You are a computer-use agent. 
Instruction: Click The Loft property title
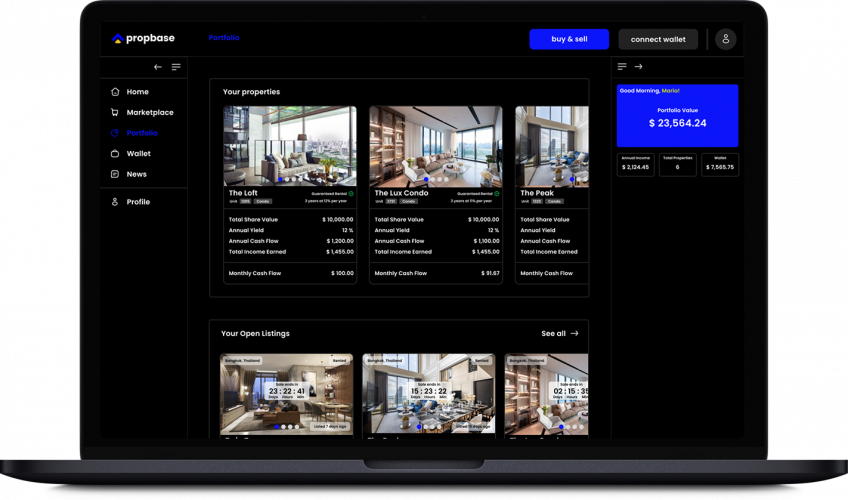(243, 192)
